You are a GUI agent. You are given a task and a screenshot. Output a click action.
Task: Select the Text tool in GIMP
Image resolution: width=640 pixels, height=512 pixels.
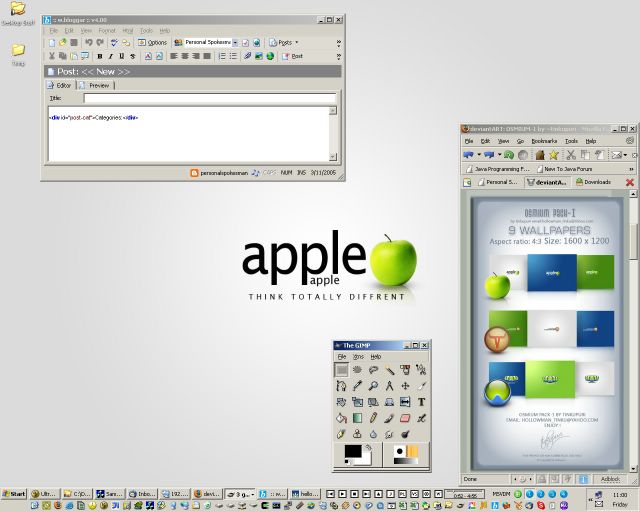coord(421,402)
